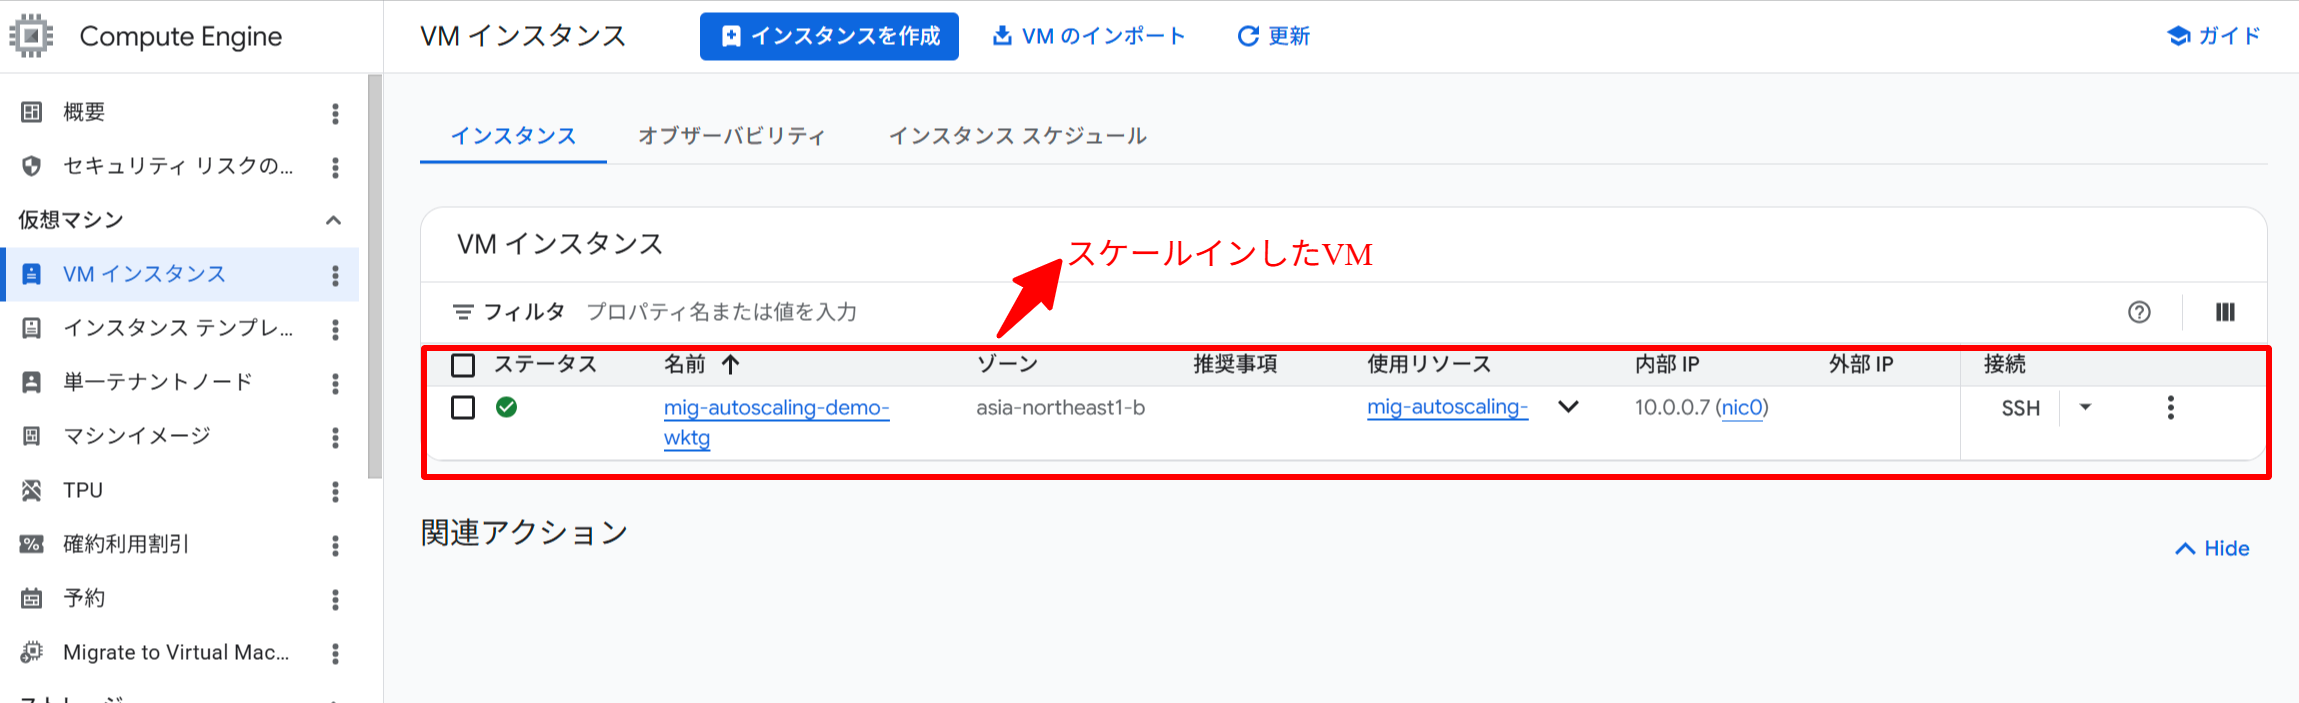Open more options for マシンイメージ
2299x703 pixels.
coord(335,437)
